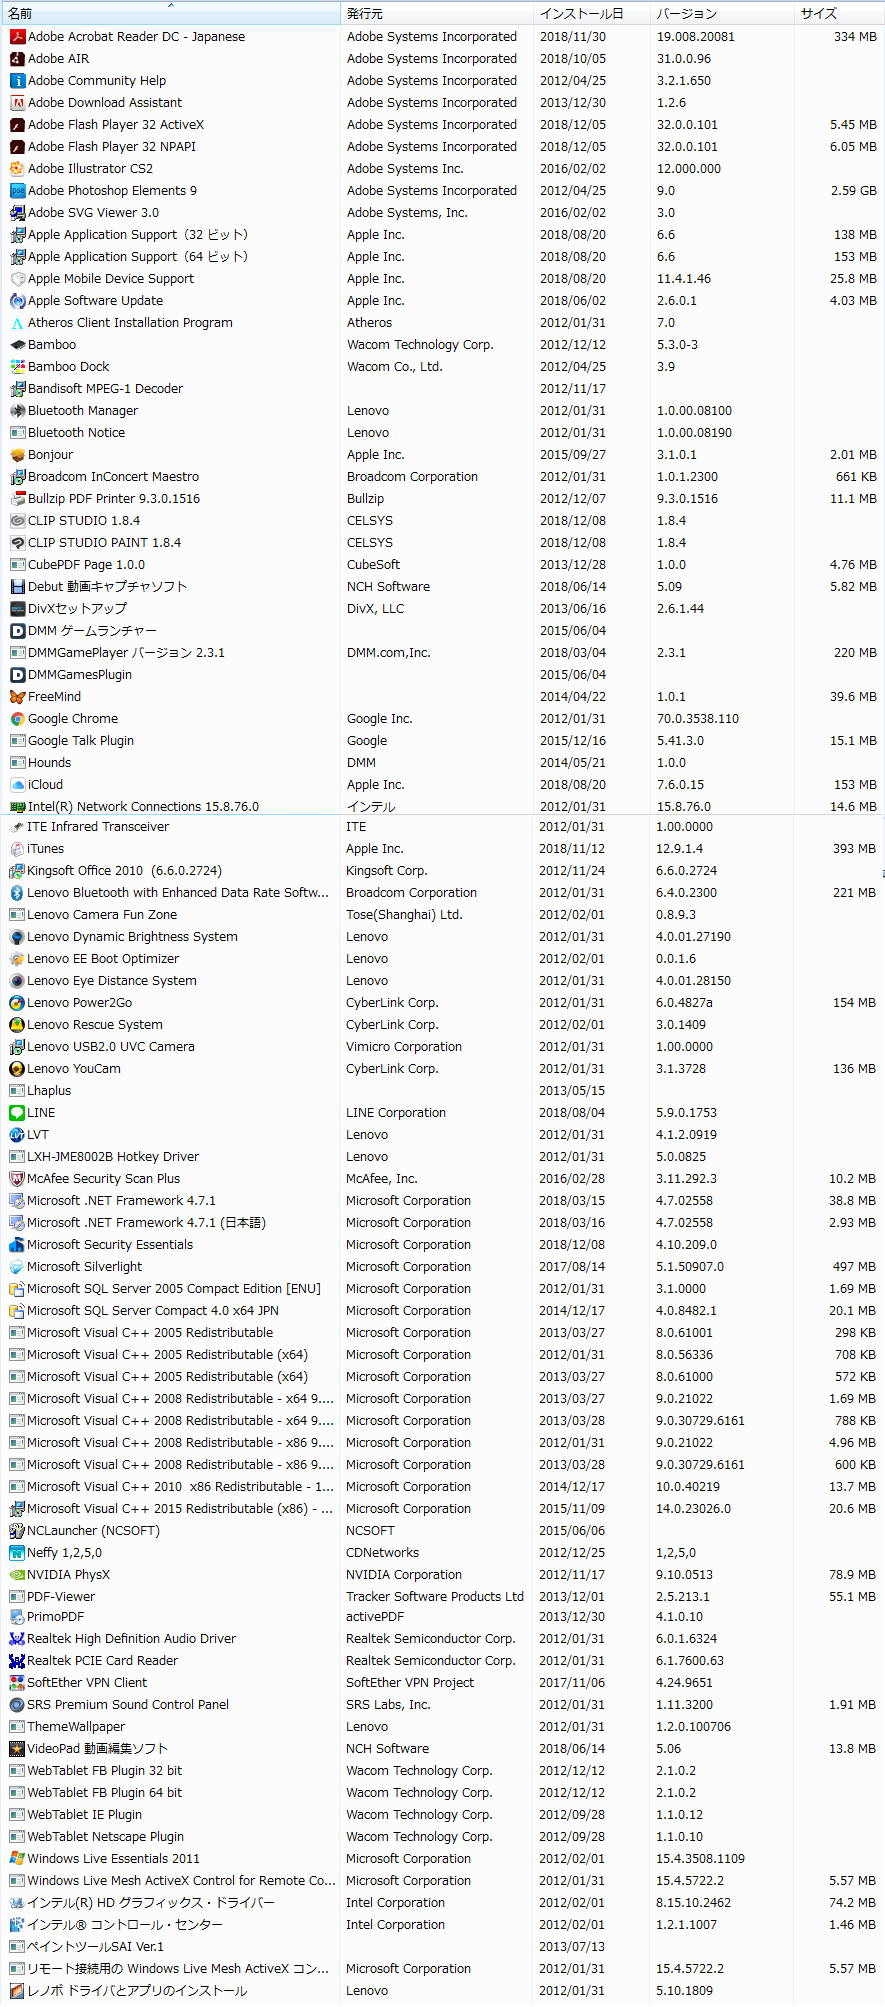
Task: Click the Microsoft Security Essentials icon
Action: (x=16, y=1244)
